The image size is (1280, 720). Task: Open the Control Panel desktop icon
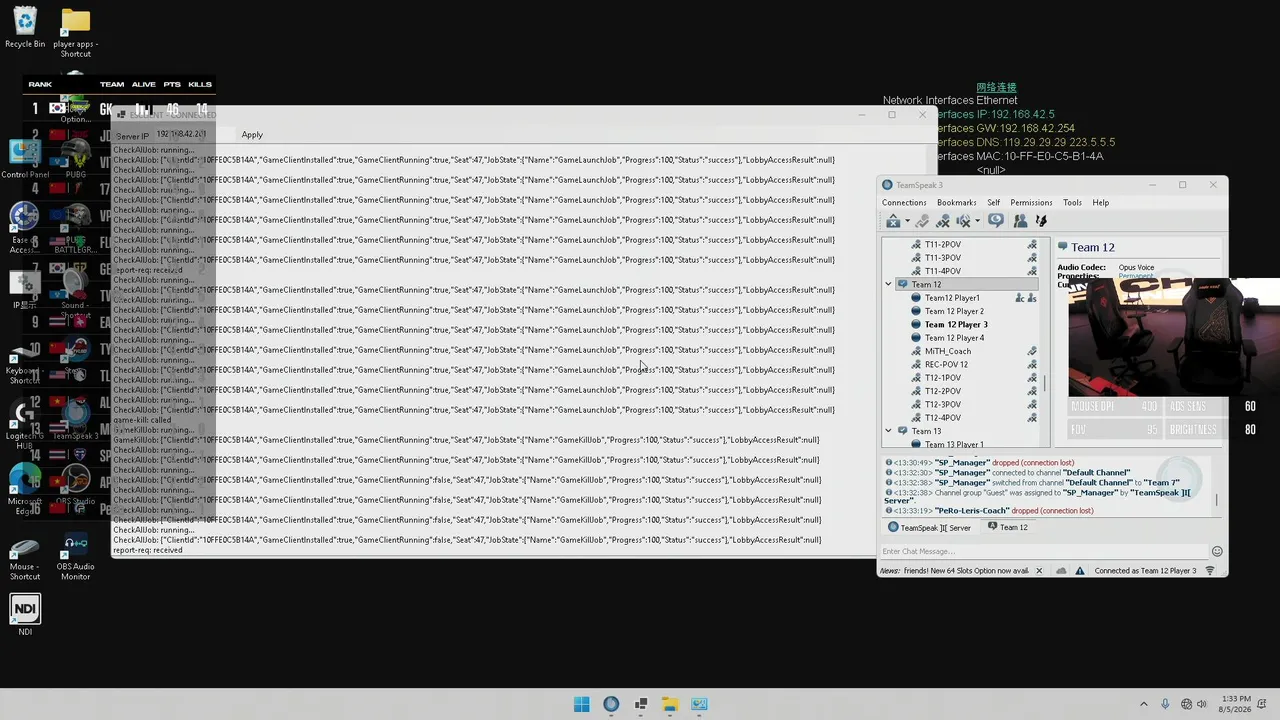click(x=25, y=158)
